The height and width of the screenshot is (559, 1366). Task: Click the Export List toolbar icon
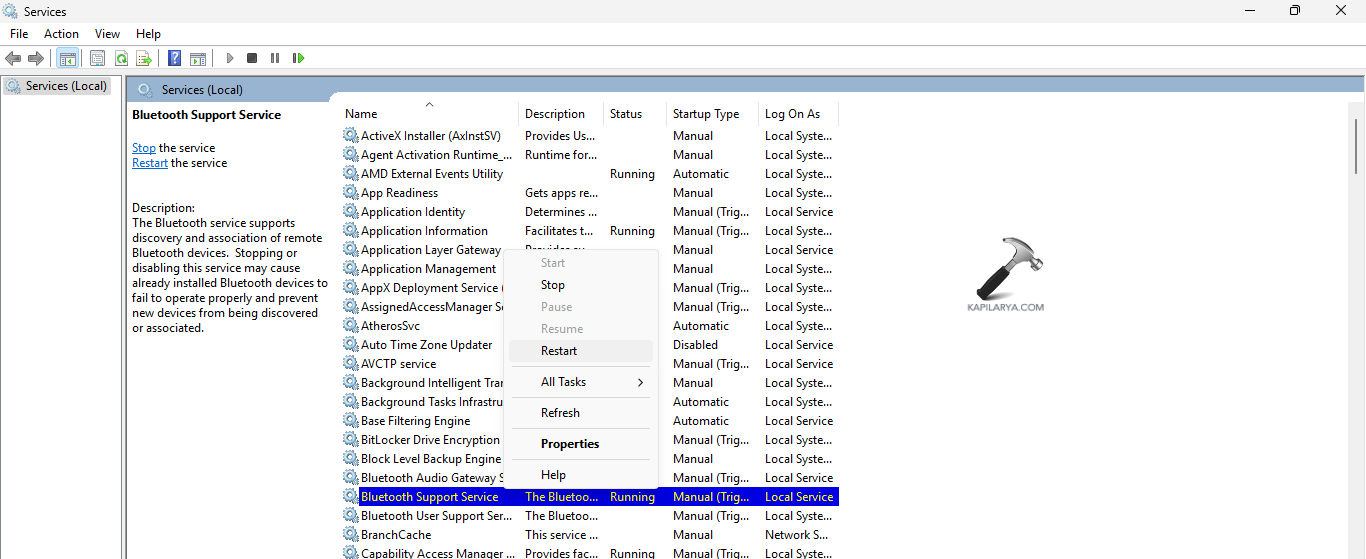tap(144, 58)
